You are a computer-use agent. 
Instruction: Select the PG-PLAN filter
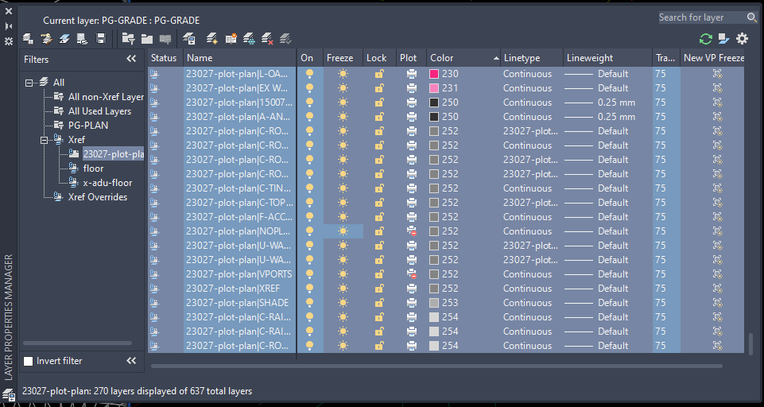(x=88, y=125)
